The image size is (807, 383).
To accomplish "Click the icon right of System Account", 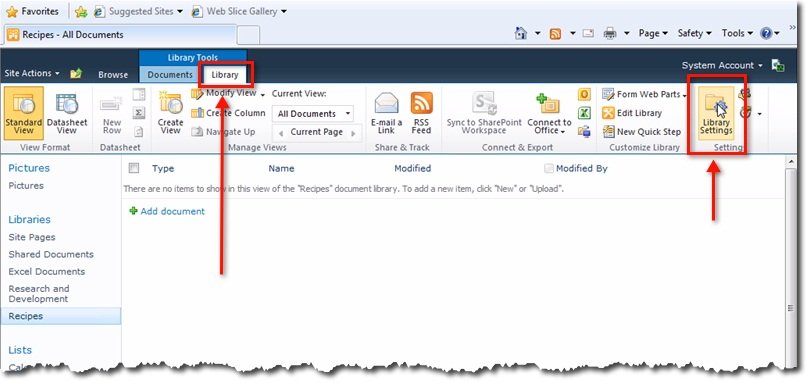I will click(778, 65).
